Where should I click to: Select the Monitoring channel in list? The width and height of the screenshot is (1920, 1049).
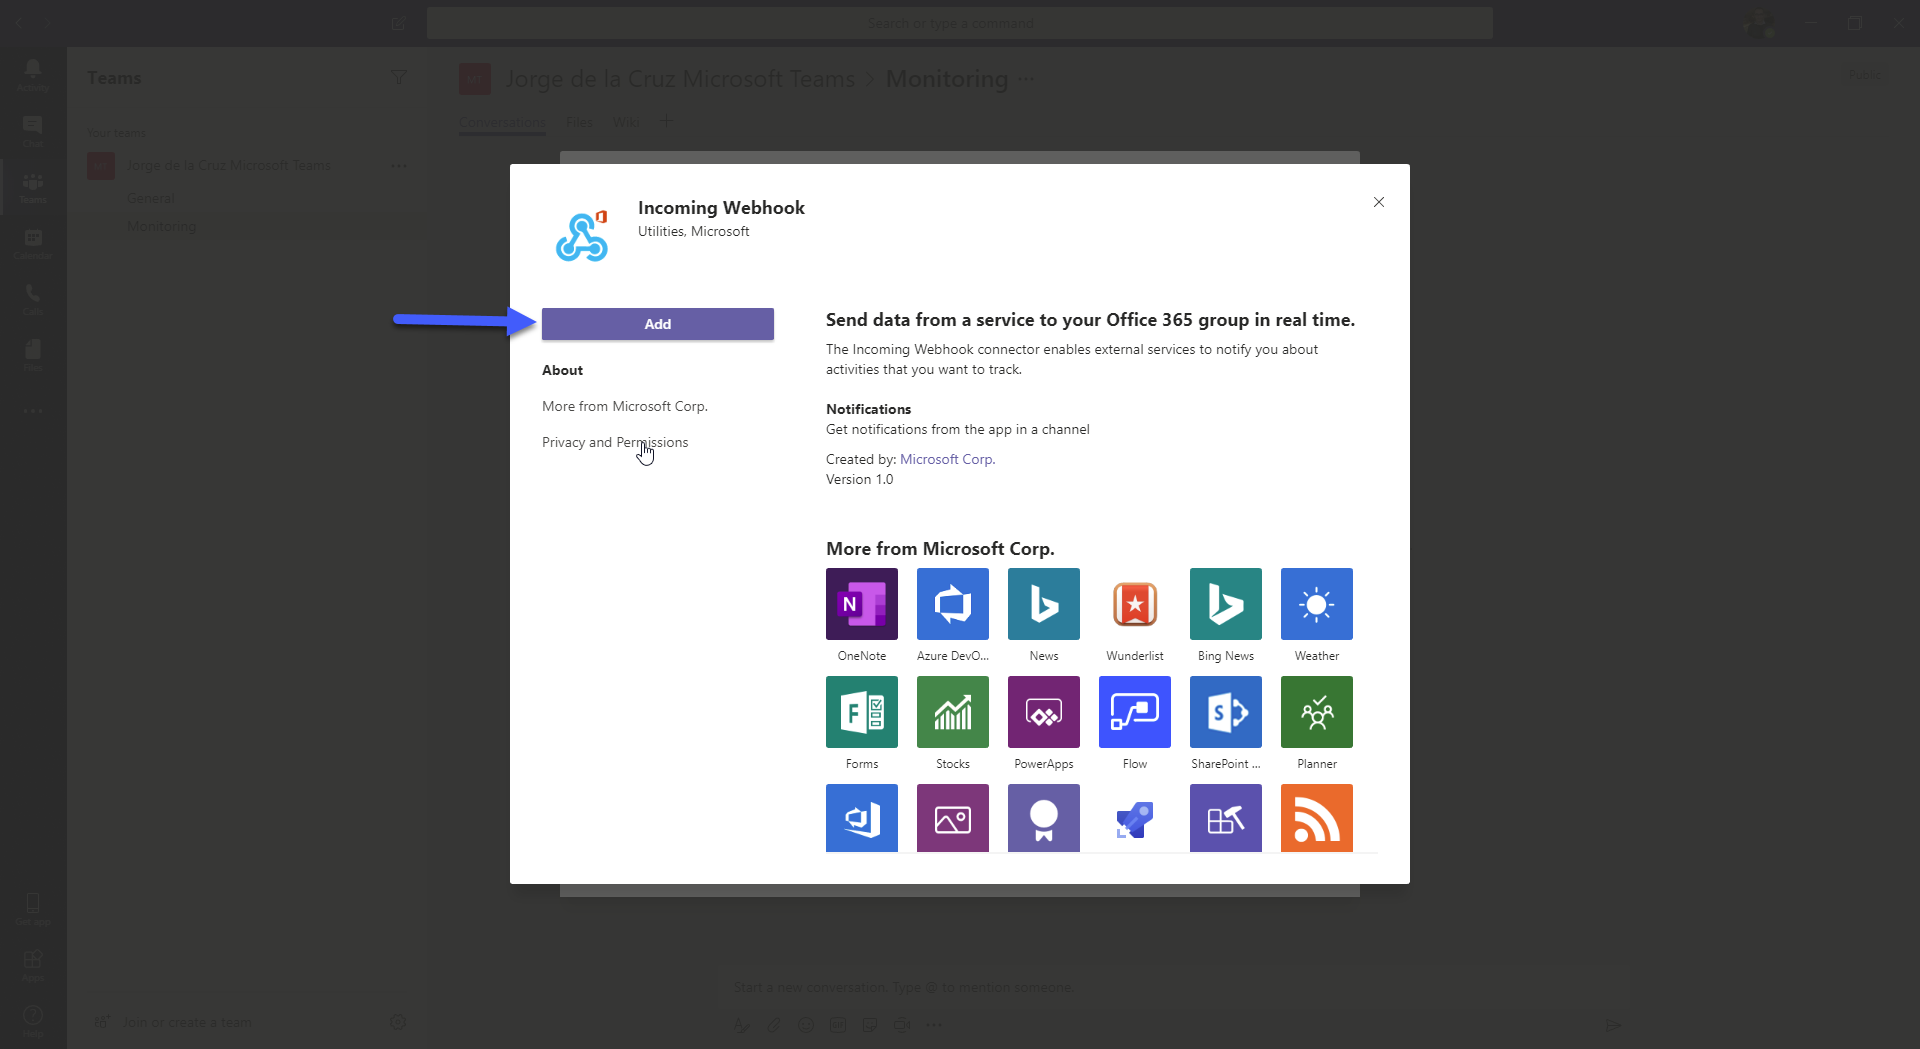[161, 226]
